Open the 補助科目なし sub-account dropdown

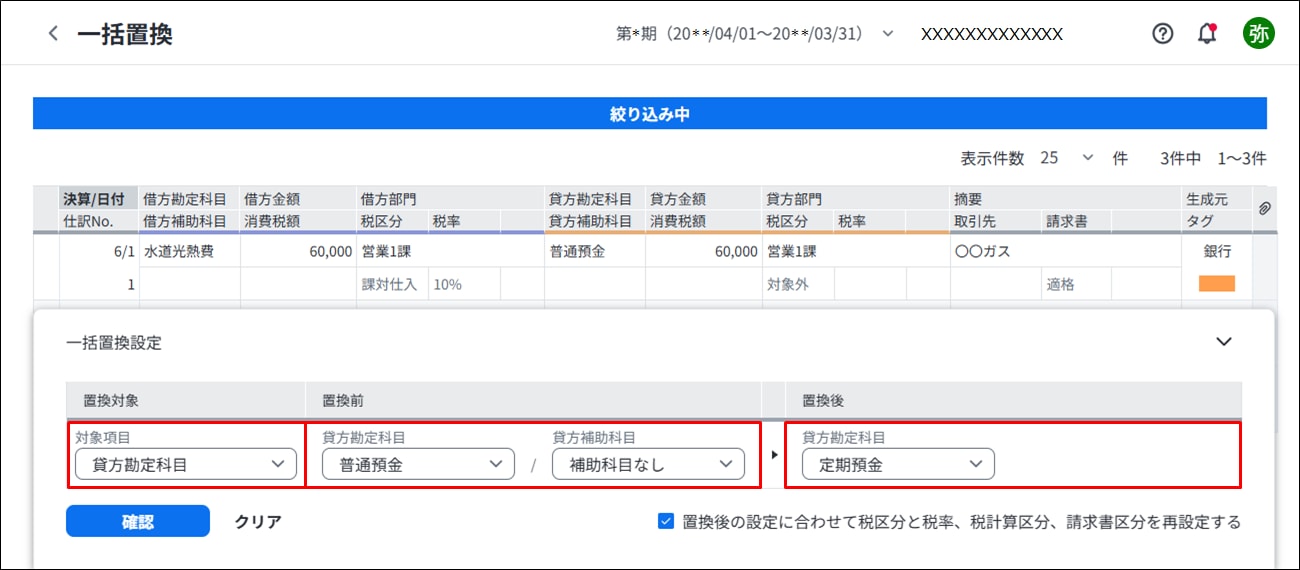tap(648, 464)
